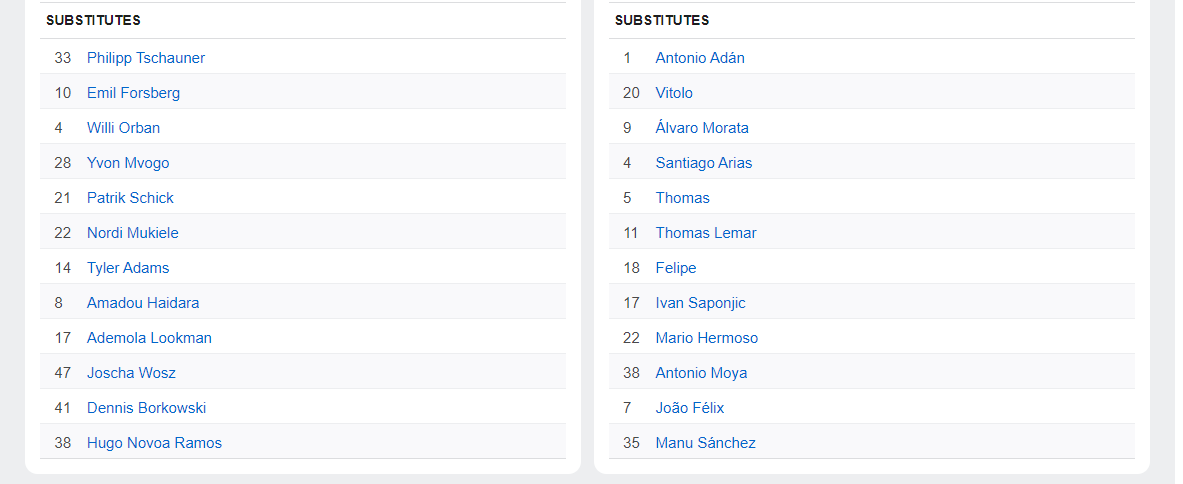Open Vitolo's player page
The image size is (1183, 484).
click(674, 93)
